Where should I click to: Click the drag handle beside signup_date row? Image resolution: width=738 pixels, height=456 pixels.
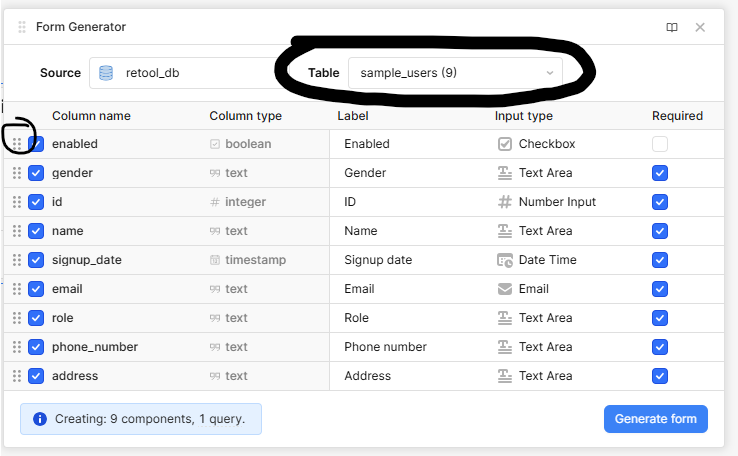point(17,260)
